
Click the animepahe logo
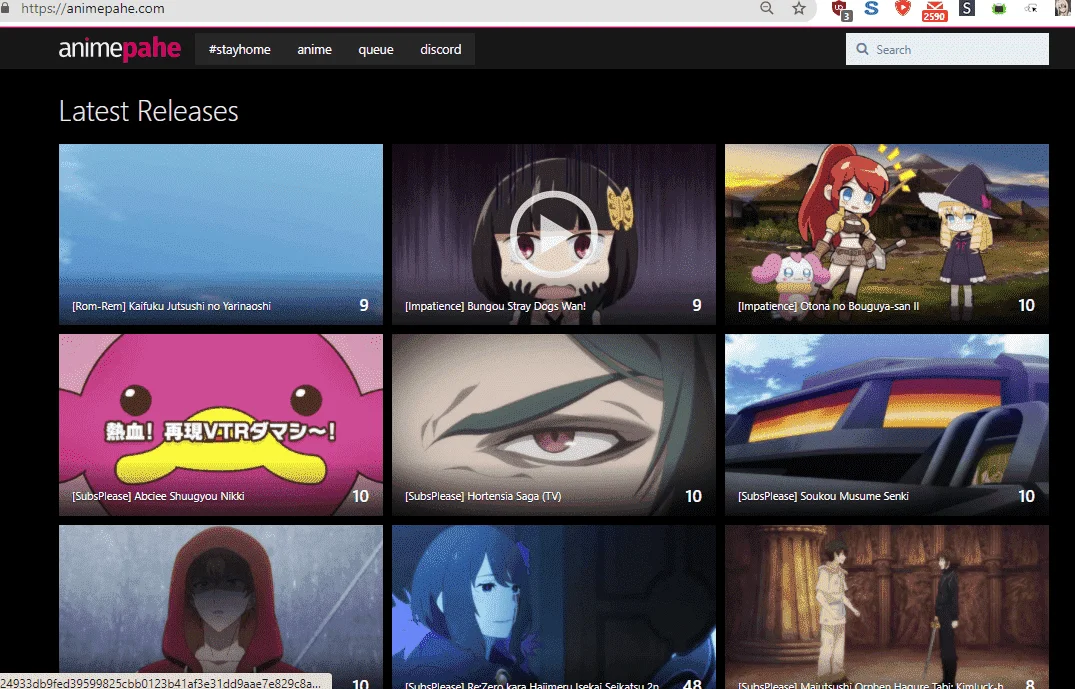pyautogui.click(x=119, y=49)
